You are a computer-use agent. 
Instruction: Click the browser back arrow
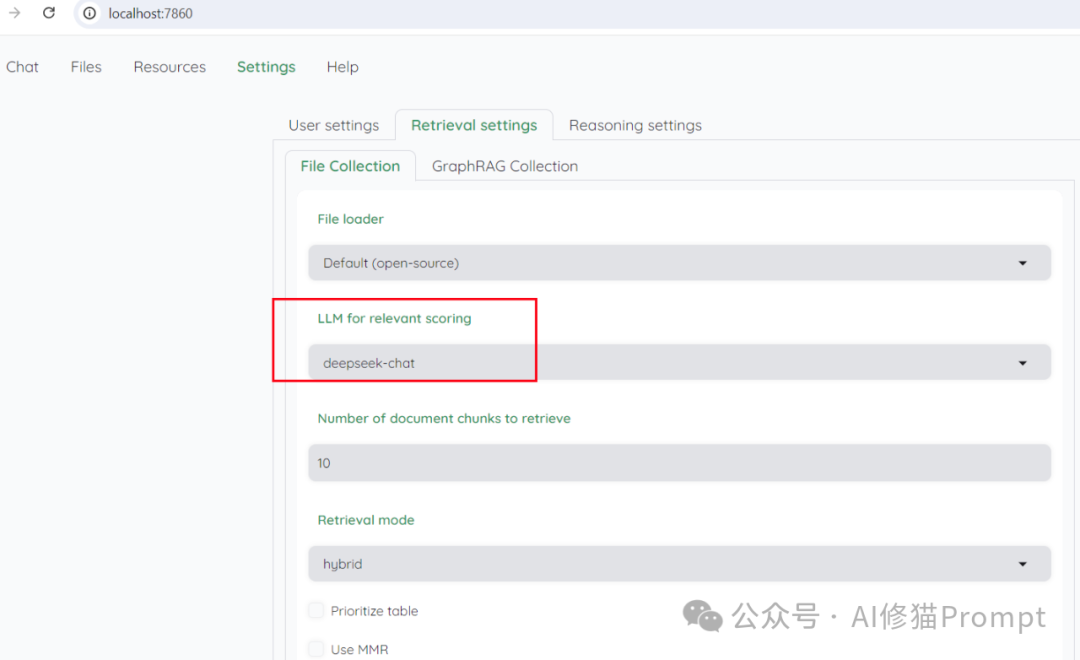12,13
